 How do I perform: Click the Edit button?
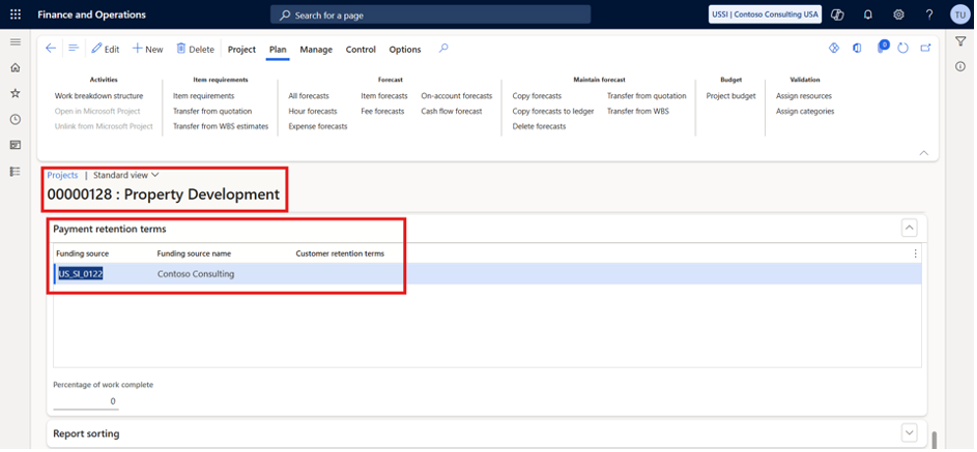tap(105, 49)
